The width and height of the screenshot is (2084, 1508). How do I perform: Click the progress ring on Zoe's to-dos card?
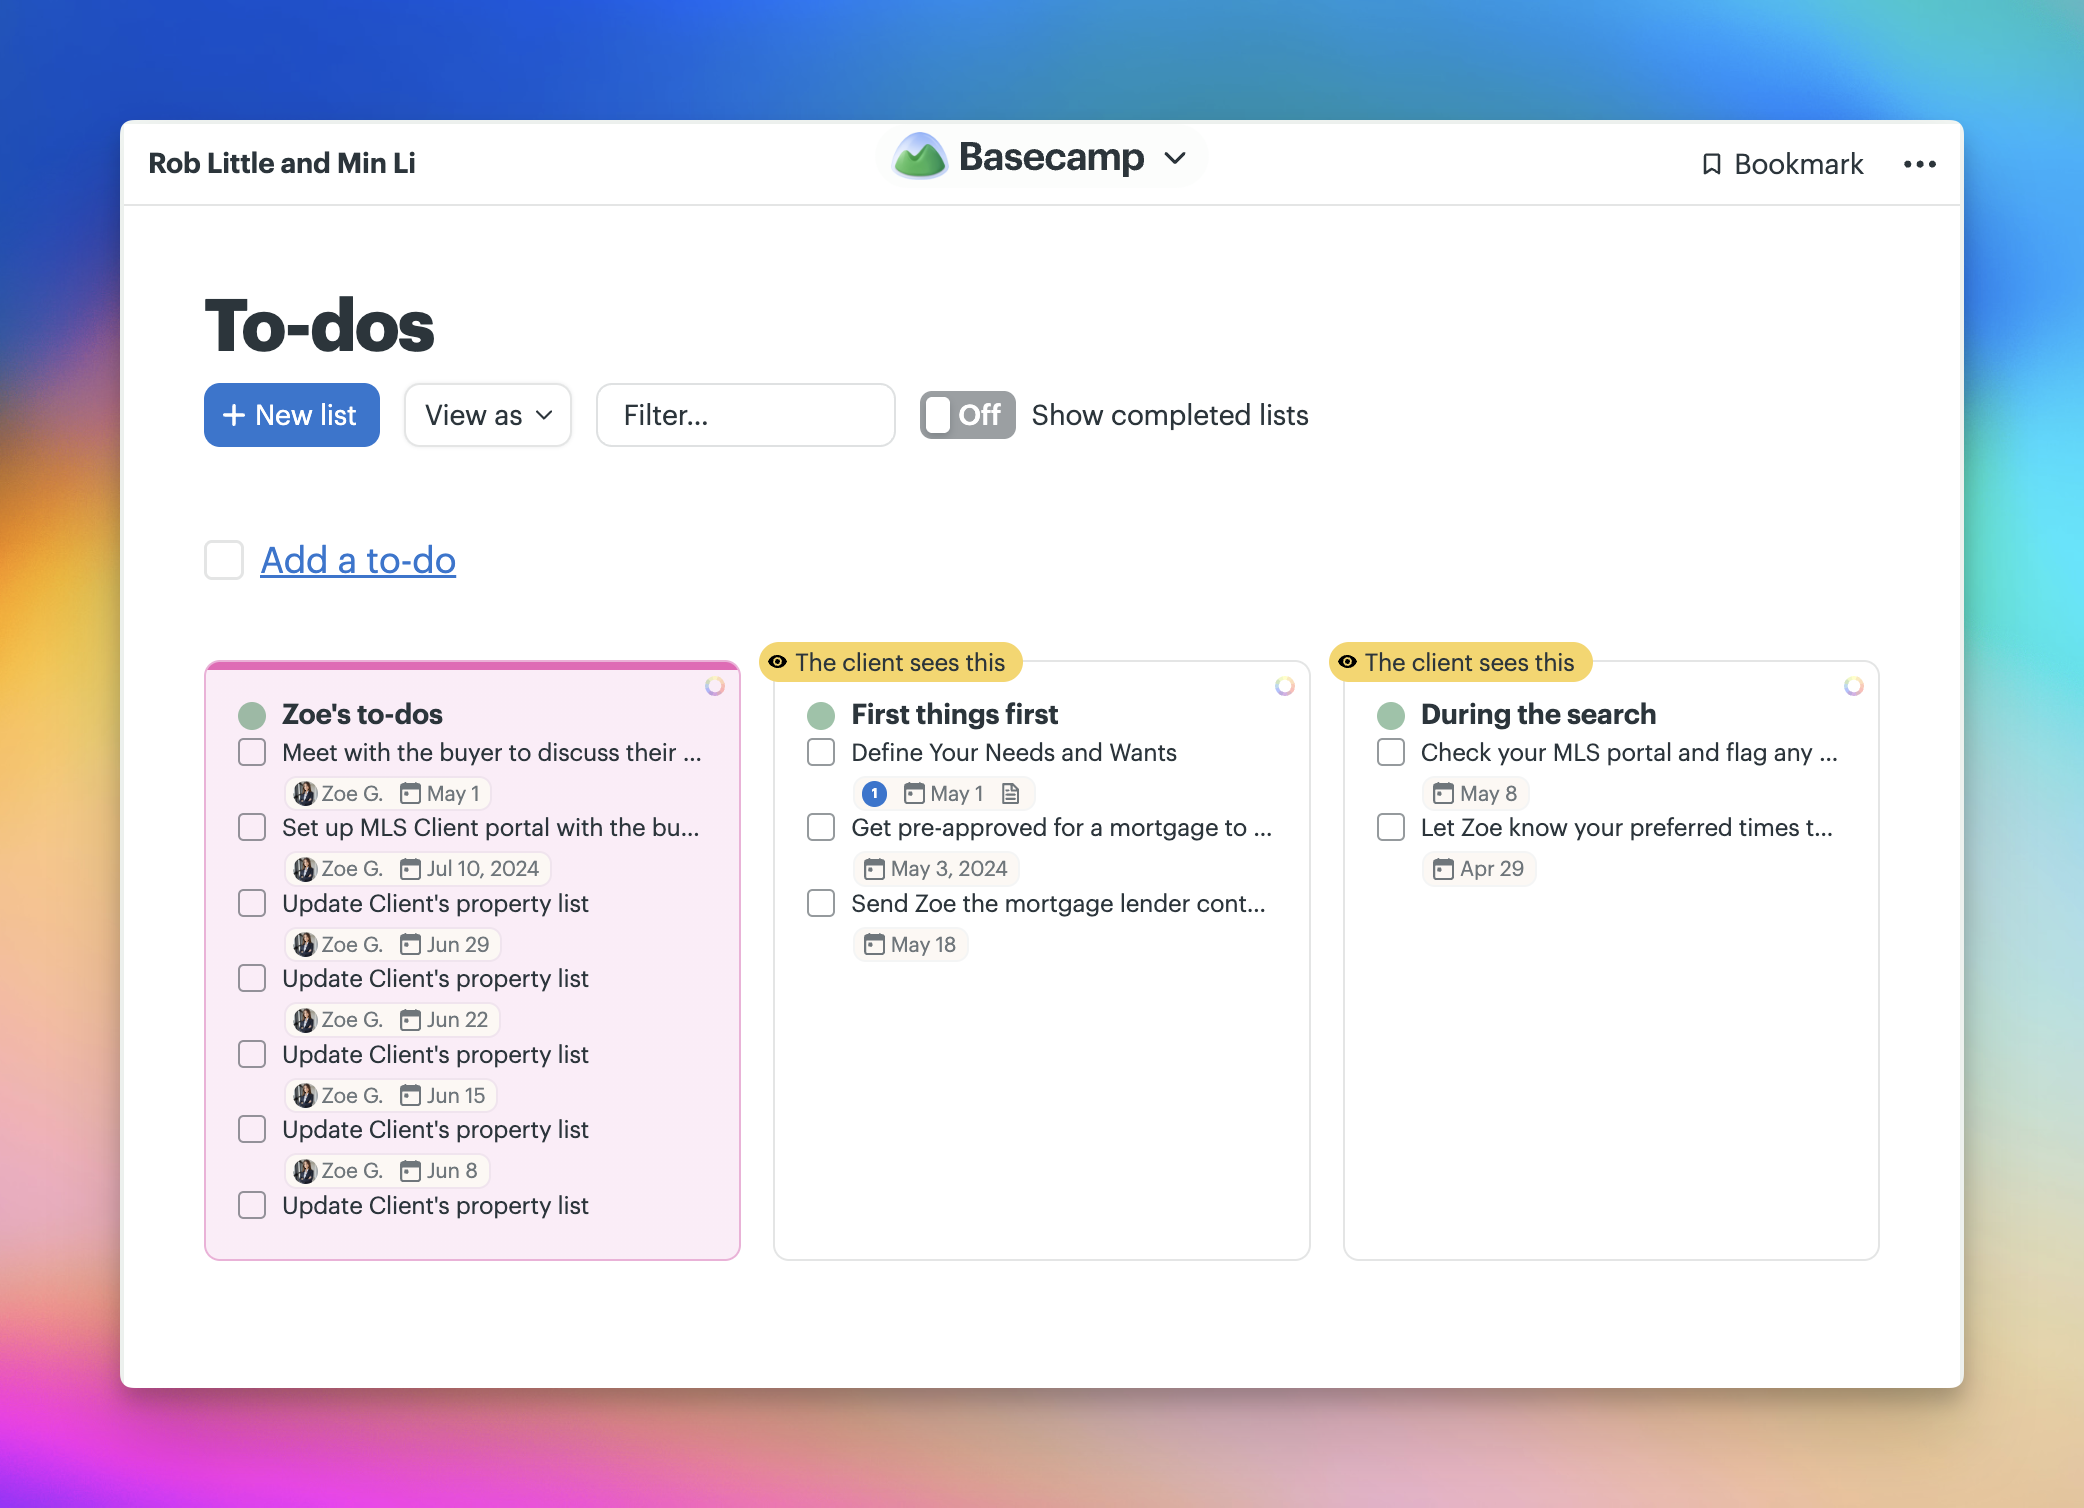point(714,686)
